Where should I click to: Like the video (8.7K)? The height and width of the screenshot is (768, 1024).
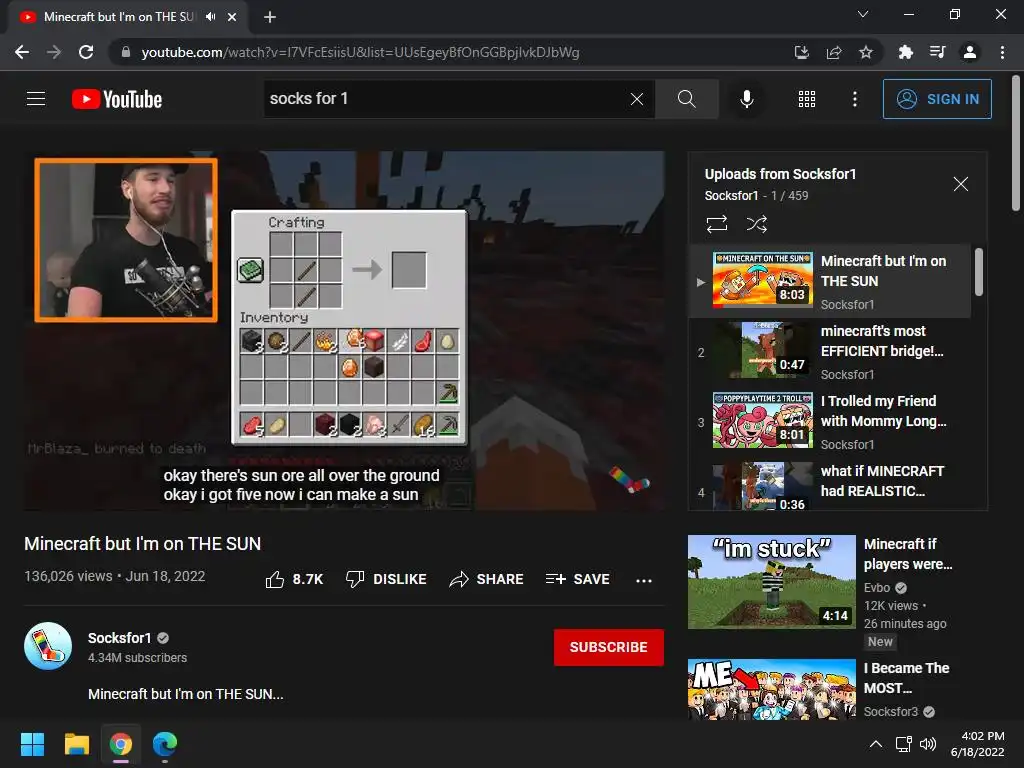(x=294, y=579)
